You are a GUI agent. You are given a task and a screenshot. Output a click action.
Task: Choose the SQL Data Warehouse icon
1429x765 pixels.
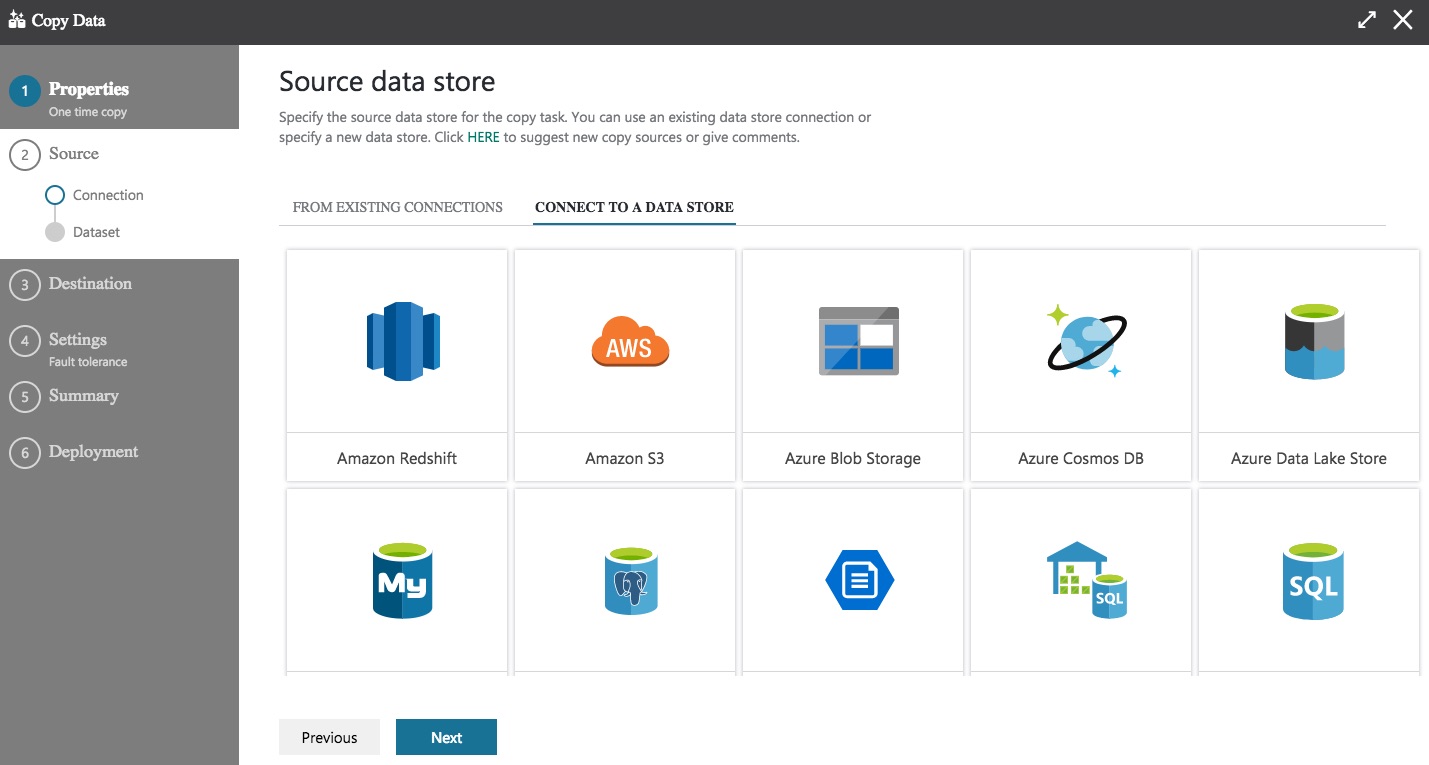(1086, 581)
